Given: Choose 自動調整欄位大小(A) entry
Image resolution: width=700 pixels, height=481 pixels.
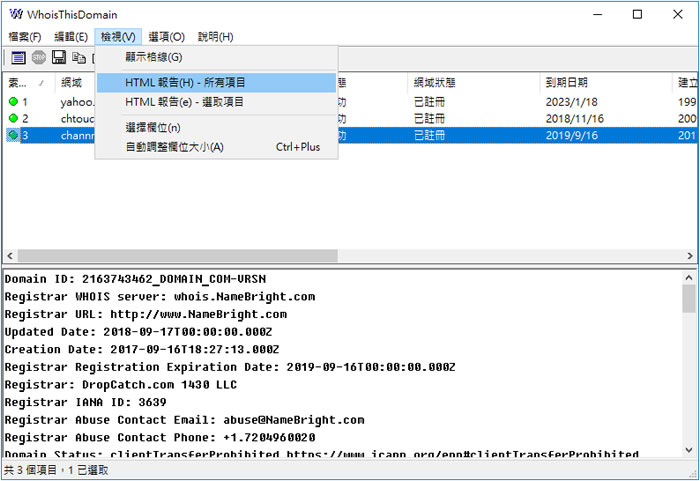Looking at the screenshot, I should pyautogui.click(x=217, y=147).
